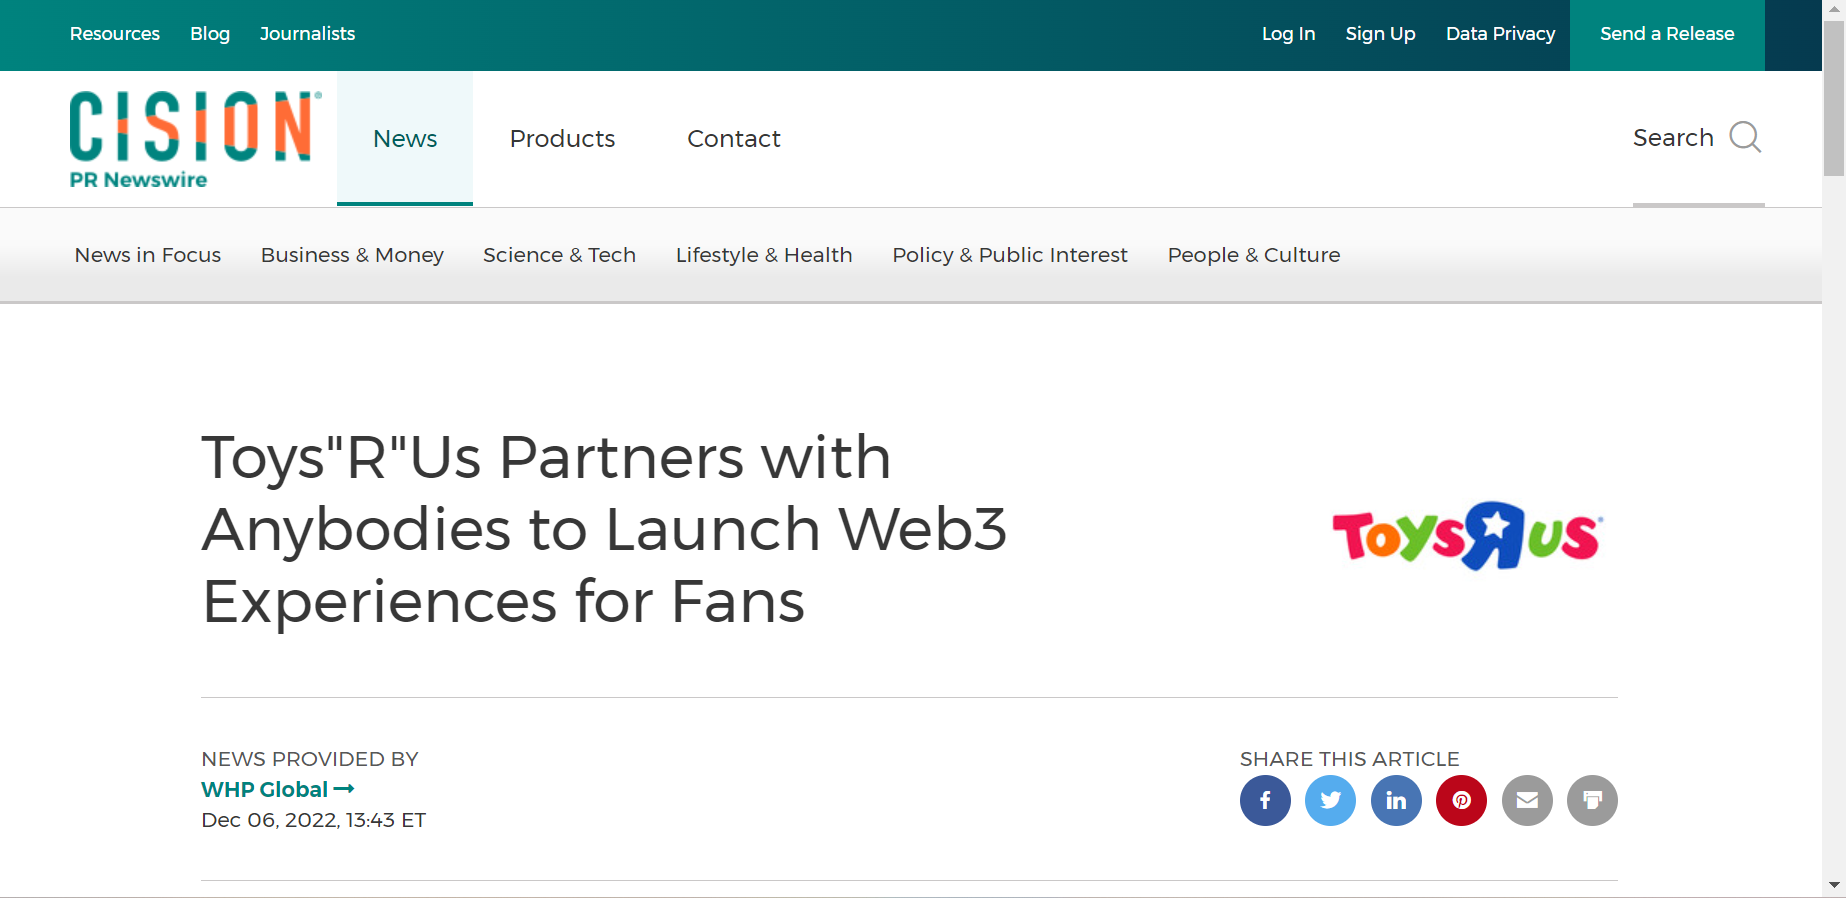The width and height of the screenshot is (1846, 898).
Task: Go to the Contact page
Action: (733, 139)
